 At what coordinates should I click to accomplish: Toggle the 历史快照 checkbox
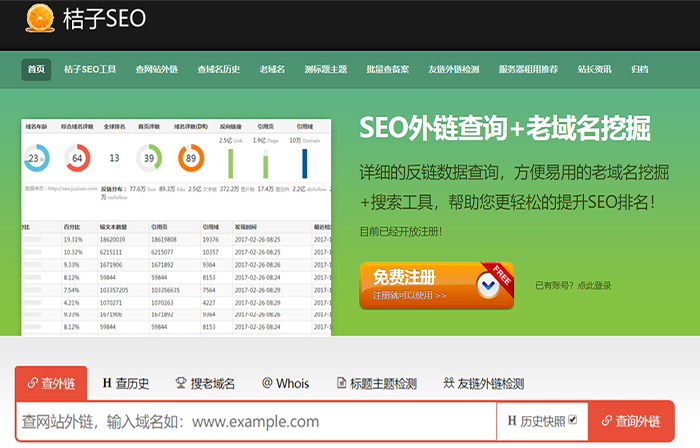(573, 420)
